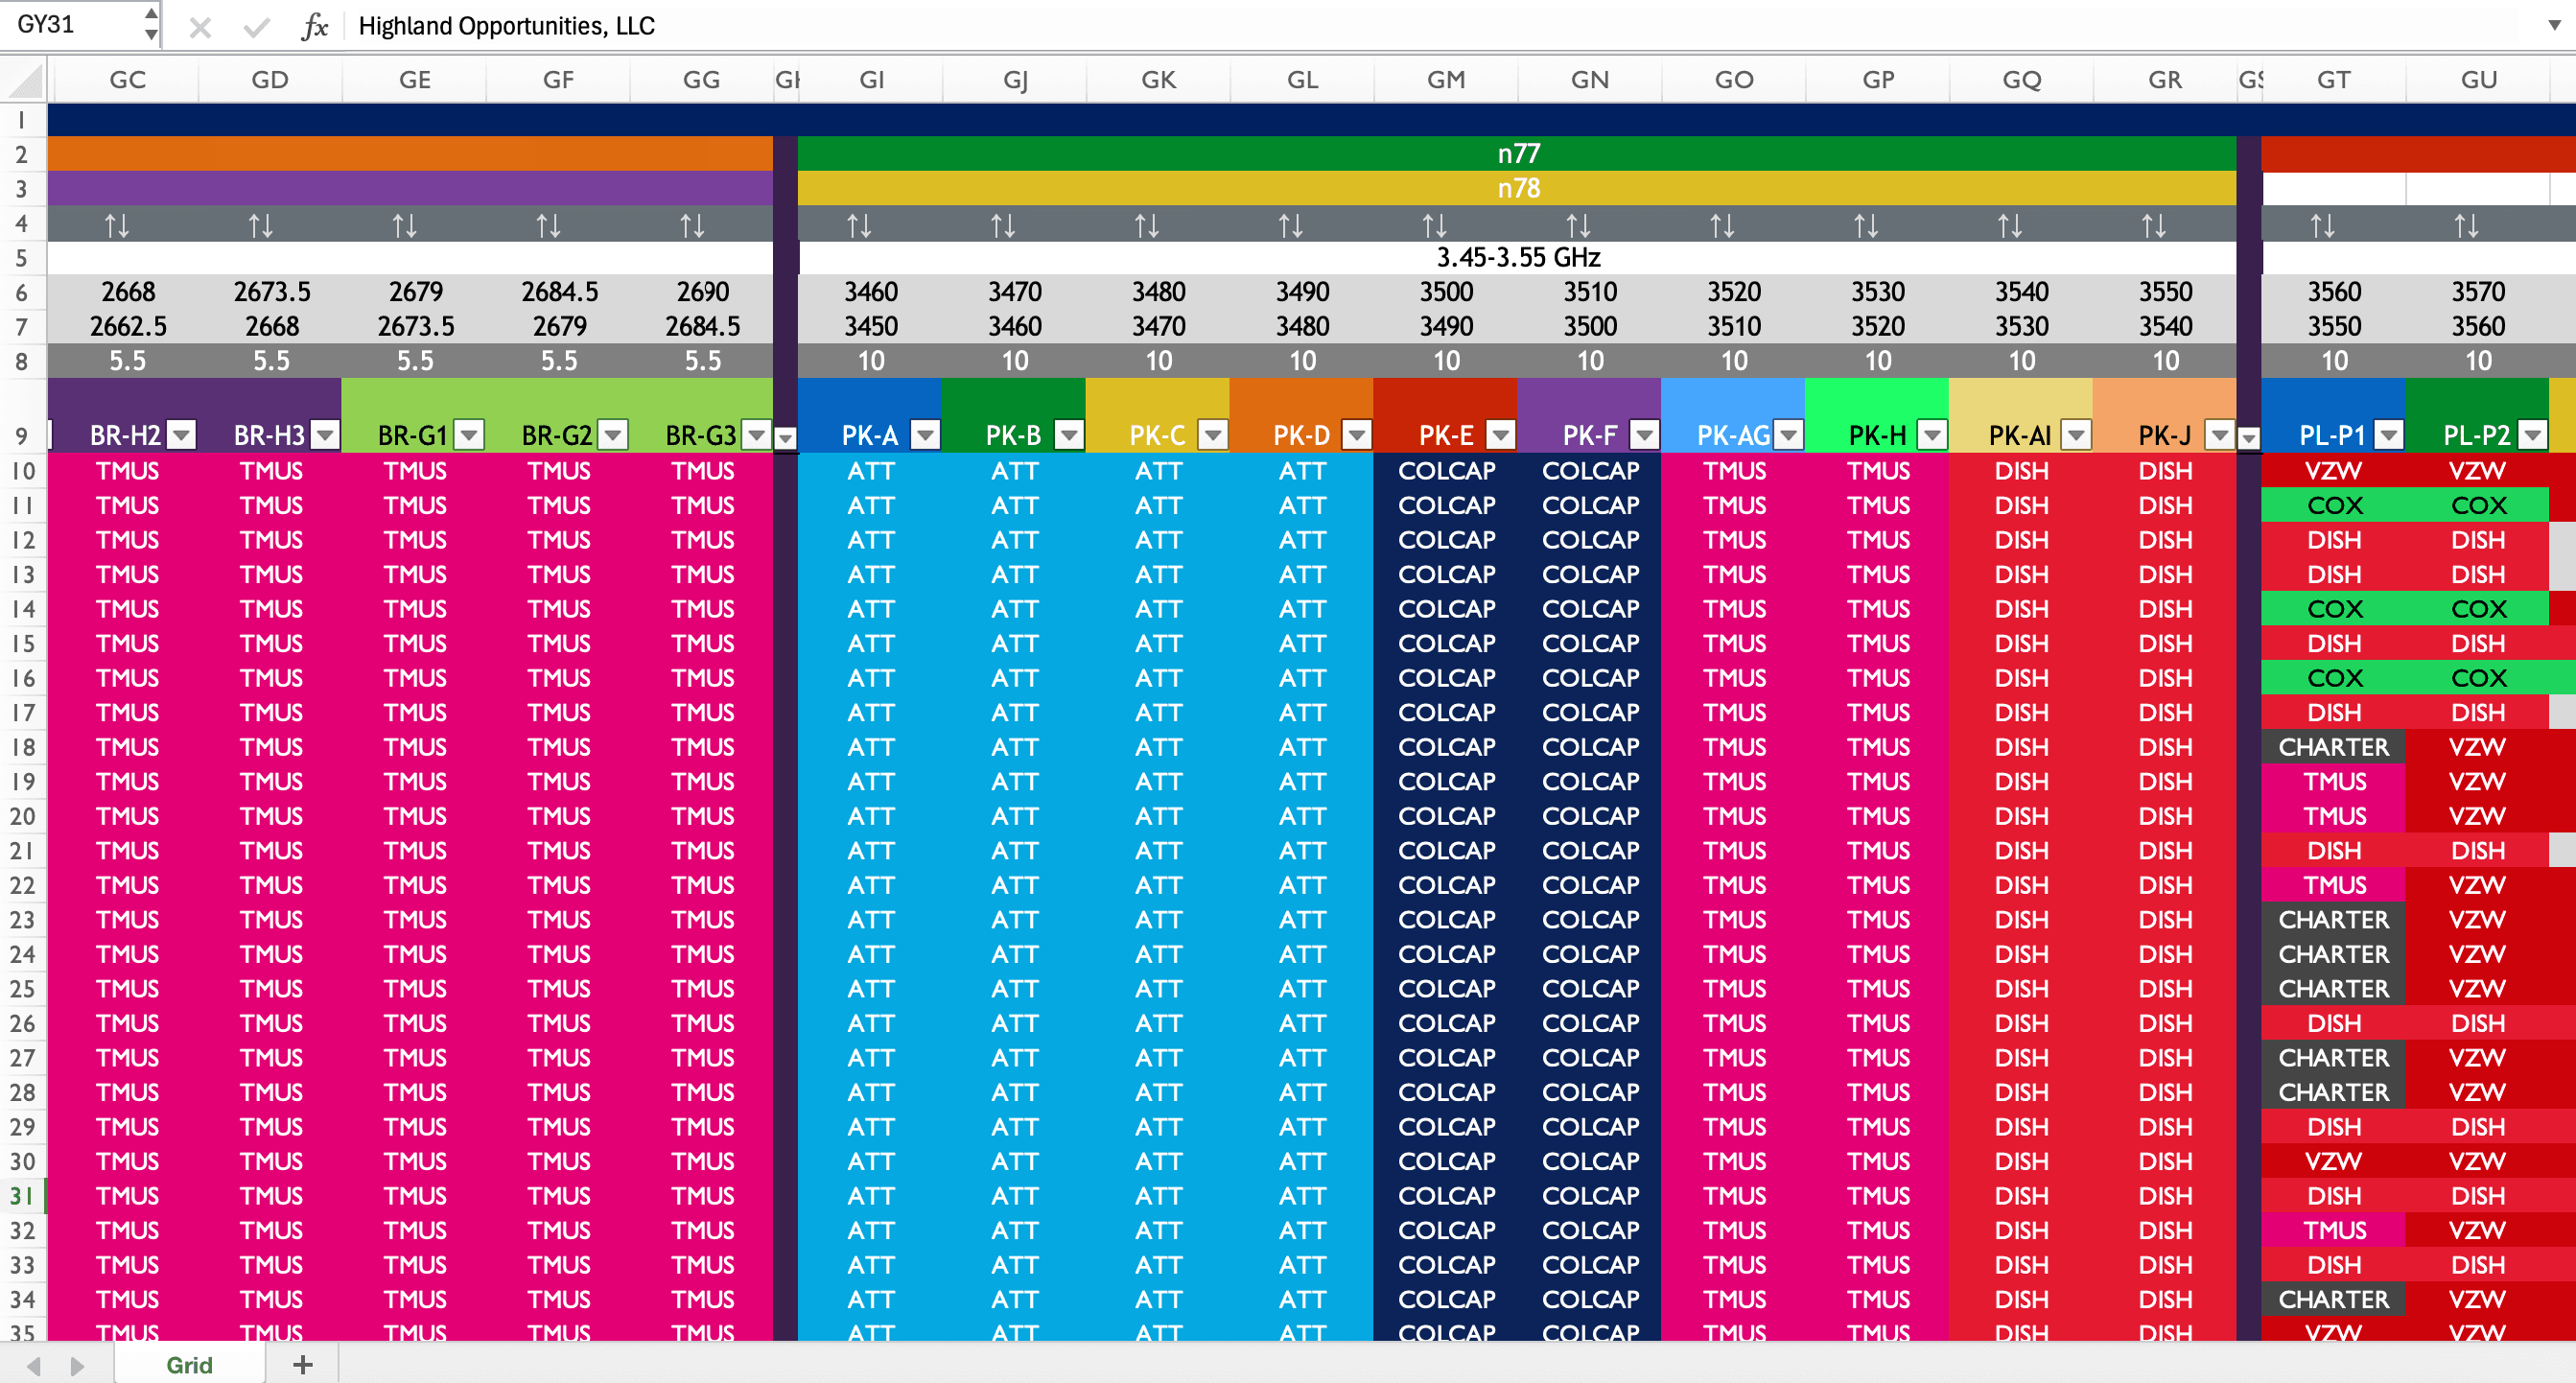The image size is (2576, 1383).
Task: Click the up-down arrows in column GR
Action: (2154, 225)
